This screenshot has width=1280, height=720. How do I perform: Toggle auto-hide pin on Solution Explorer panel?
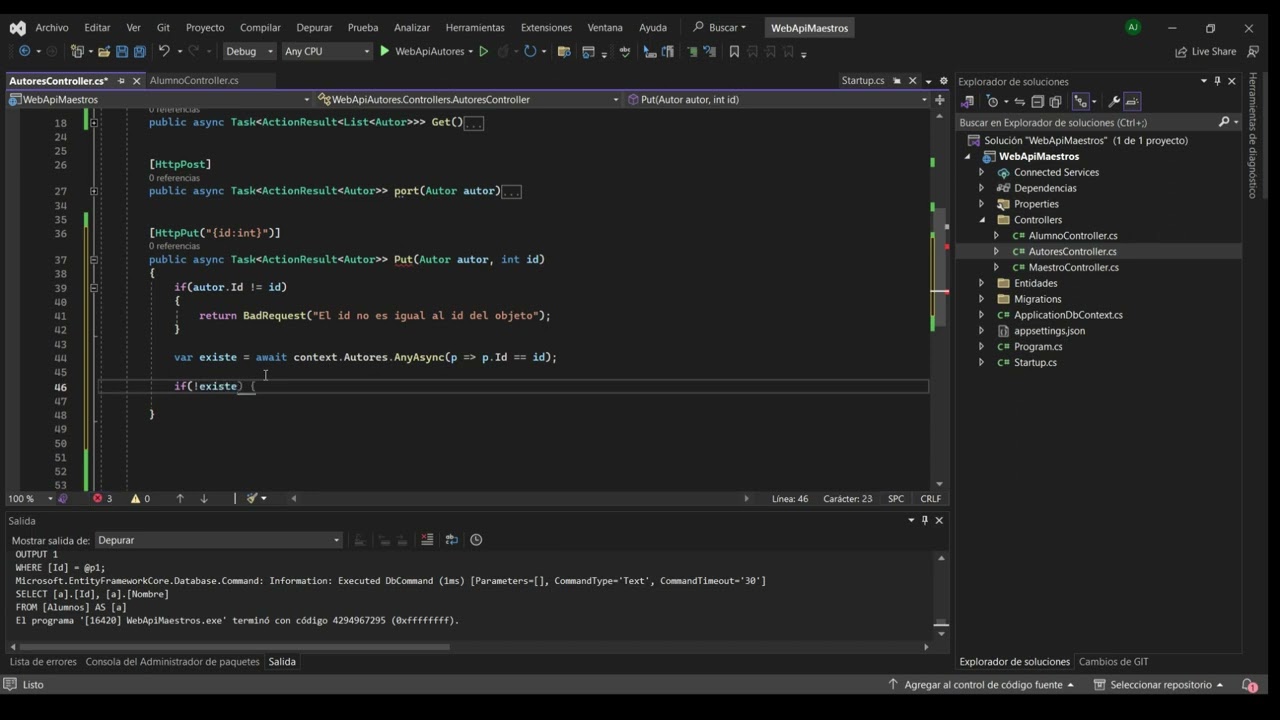tap(1217, 81)
